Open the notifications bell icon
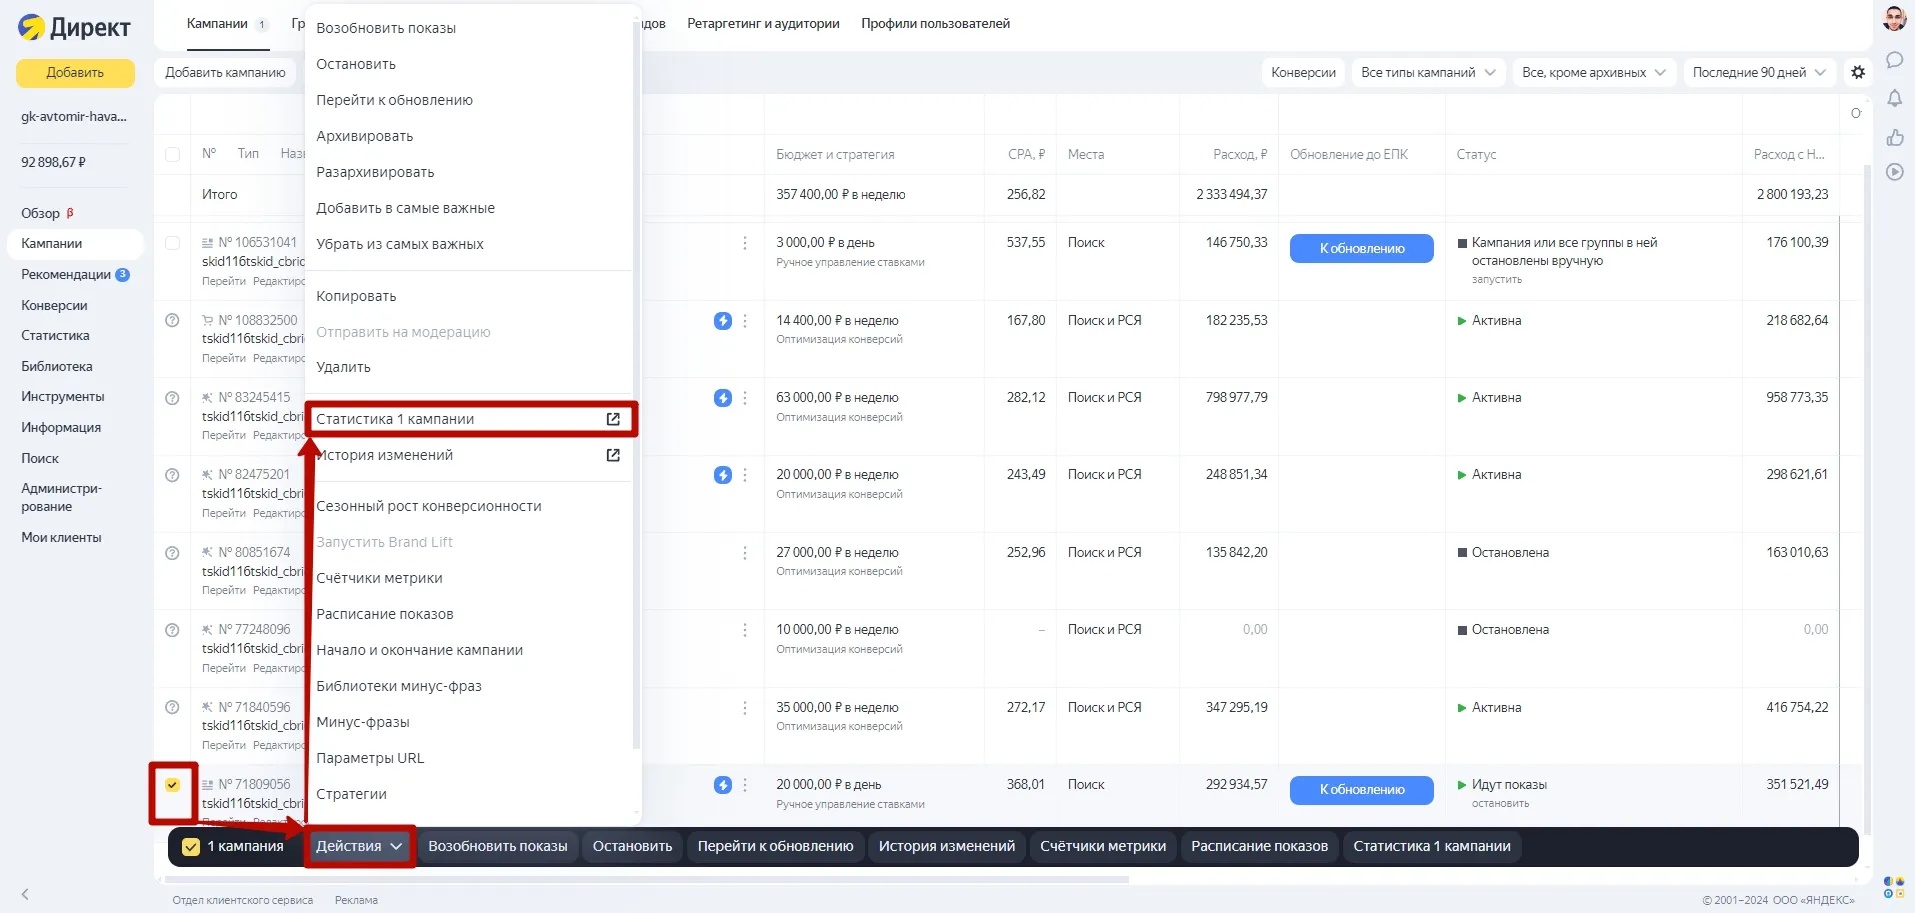 pyautogui.click(x=1894, y=98)
